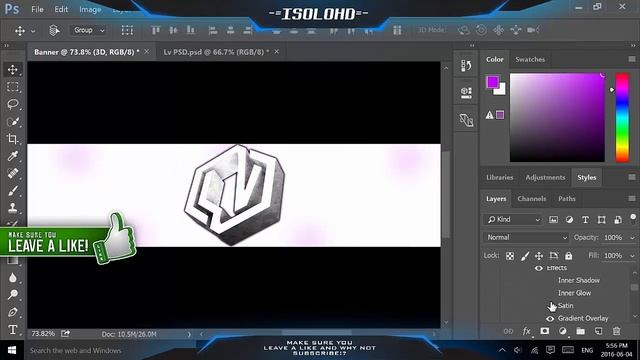Select the Crop tool
The width and height of the screenshot is (640, 360).
tap(13, 139)
